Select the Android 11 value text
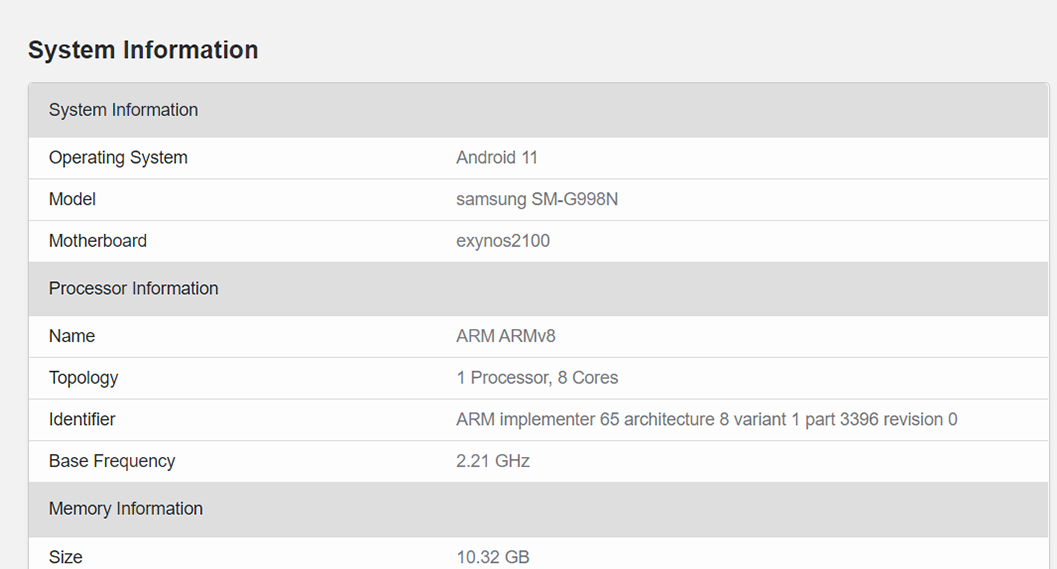The image size is (1057, 569). pyautogui.click(x=497, y=158)
